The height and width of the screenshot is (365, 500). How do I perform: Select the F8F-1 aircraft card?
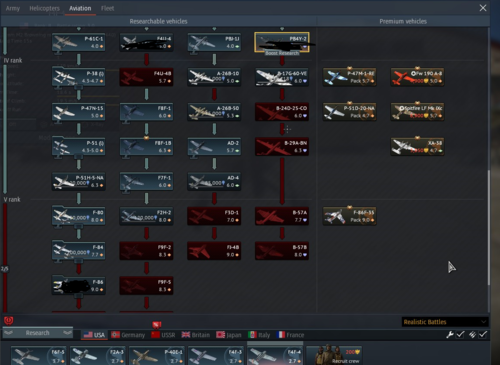pos(146,112)
